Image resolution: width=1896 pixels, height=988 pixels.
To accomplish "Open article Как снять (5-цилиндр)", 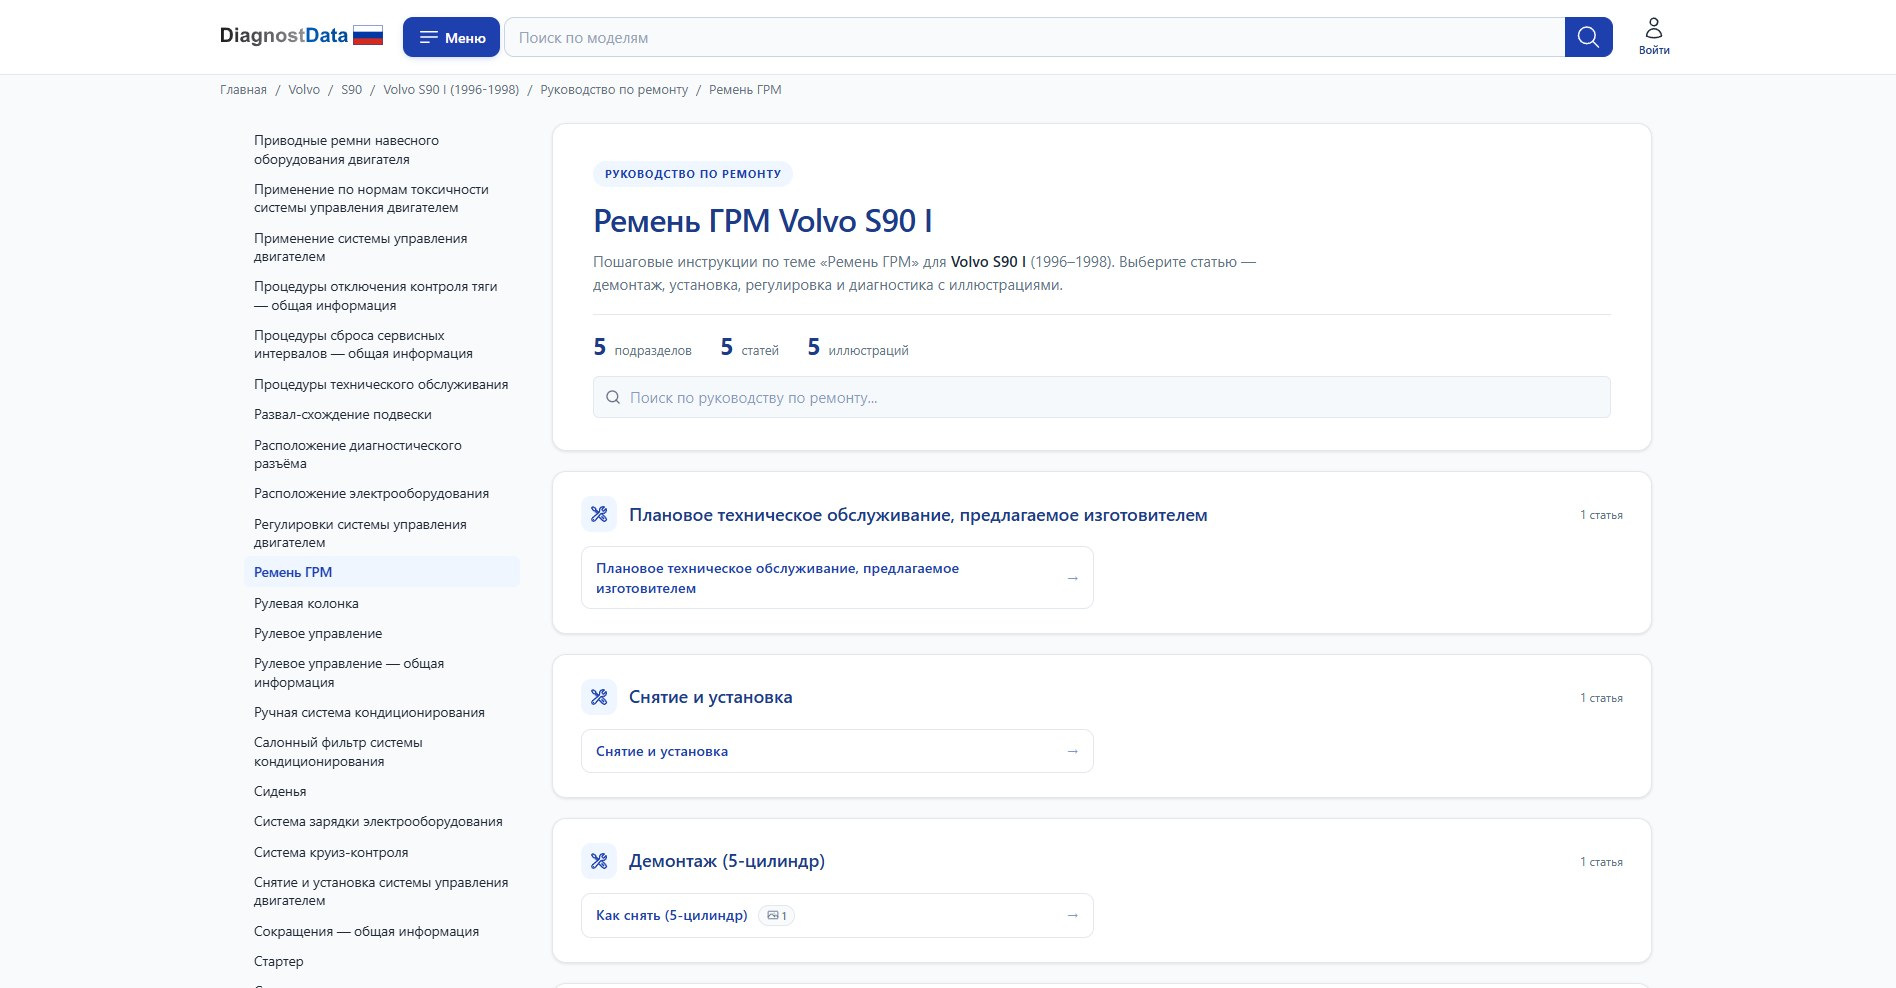I will pyautogui.click(x=837, y=915).
